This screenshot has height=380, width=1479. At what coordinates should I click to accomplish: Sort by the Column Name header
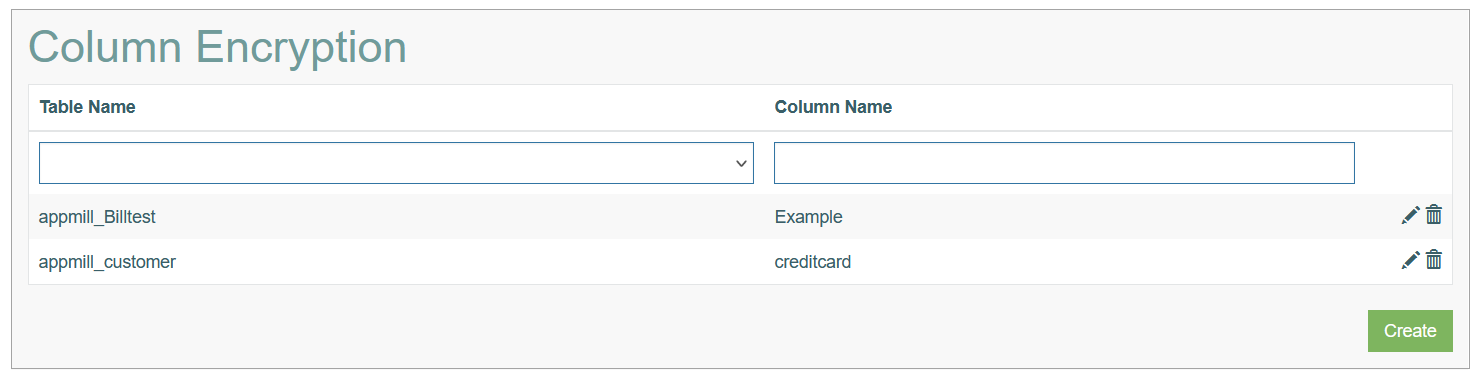click(x=833, y=107)
